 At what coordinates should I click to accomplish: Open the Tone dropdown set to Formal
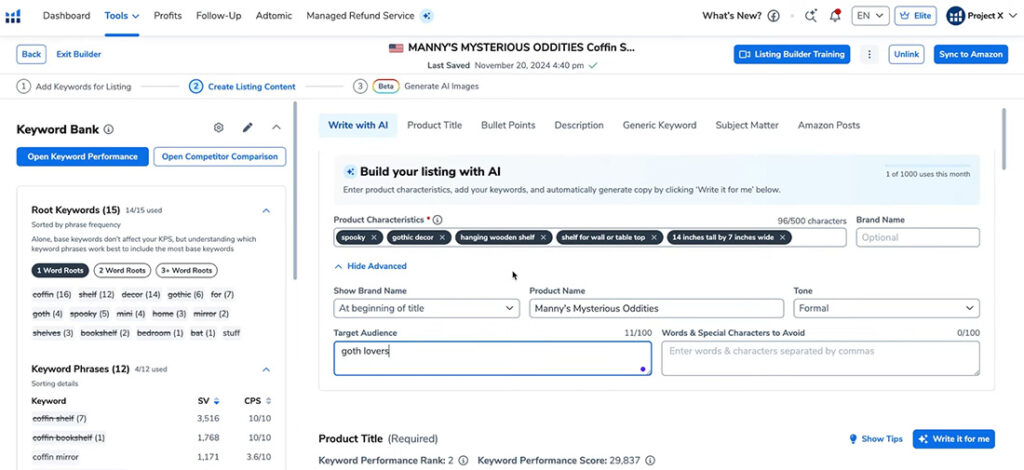(x=886, y=308)
